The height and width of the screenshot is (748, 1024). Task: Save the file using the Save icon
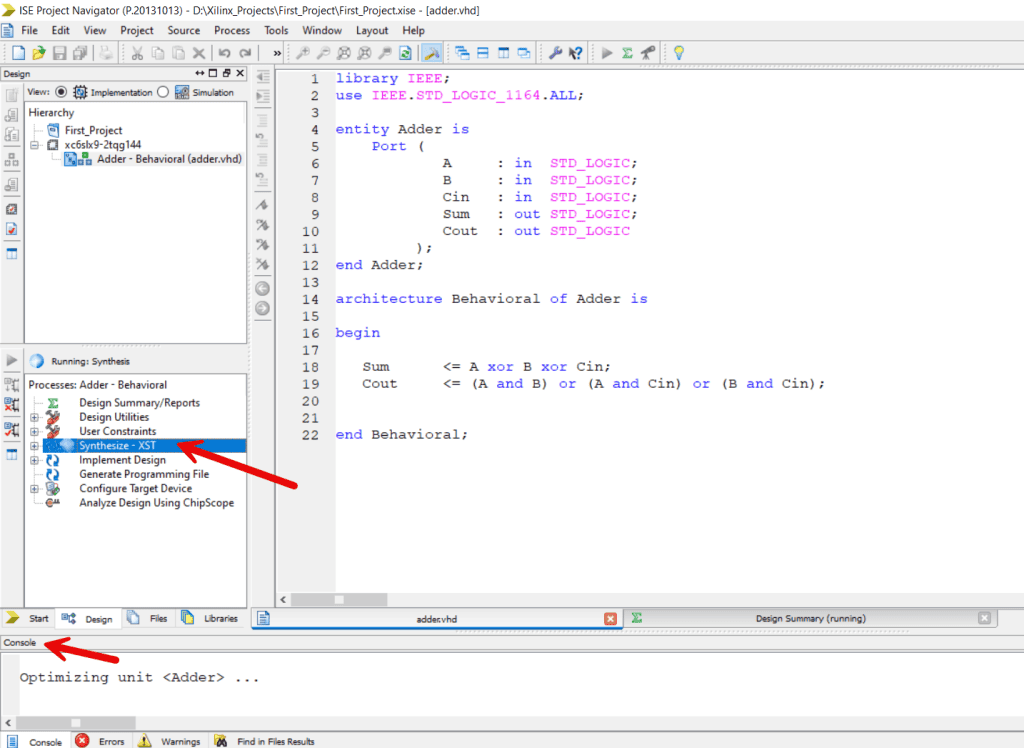click(60, 53)
